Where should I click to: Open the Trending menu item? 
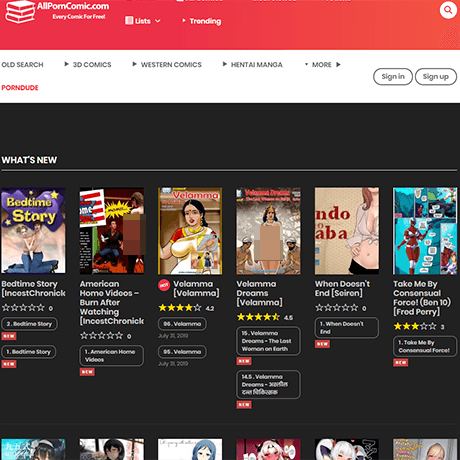pos(205,21)
